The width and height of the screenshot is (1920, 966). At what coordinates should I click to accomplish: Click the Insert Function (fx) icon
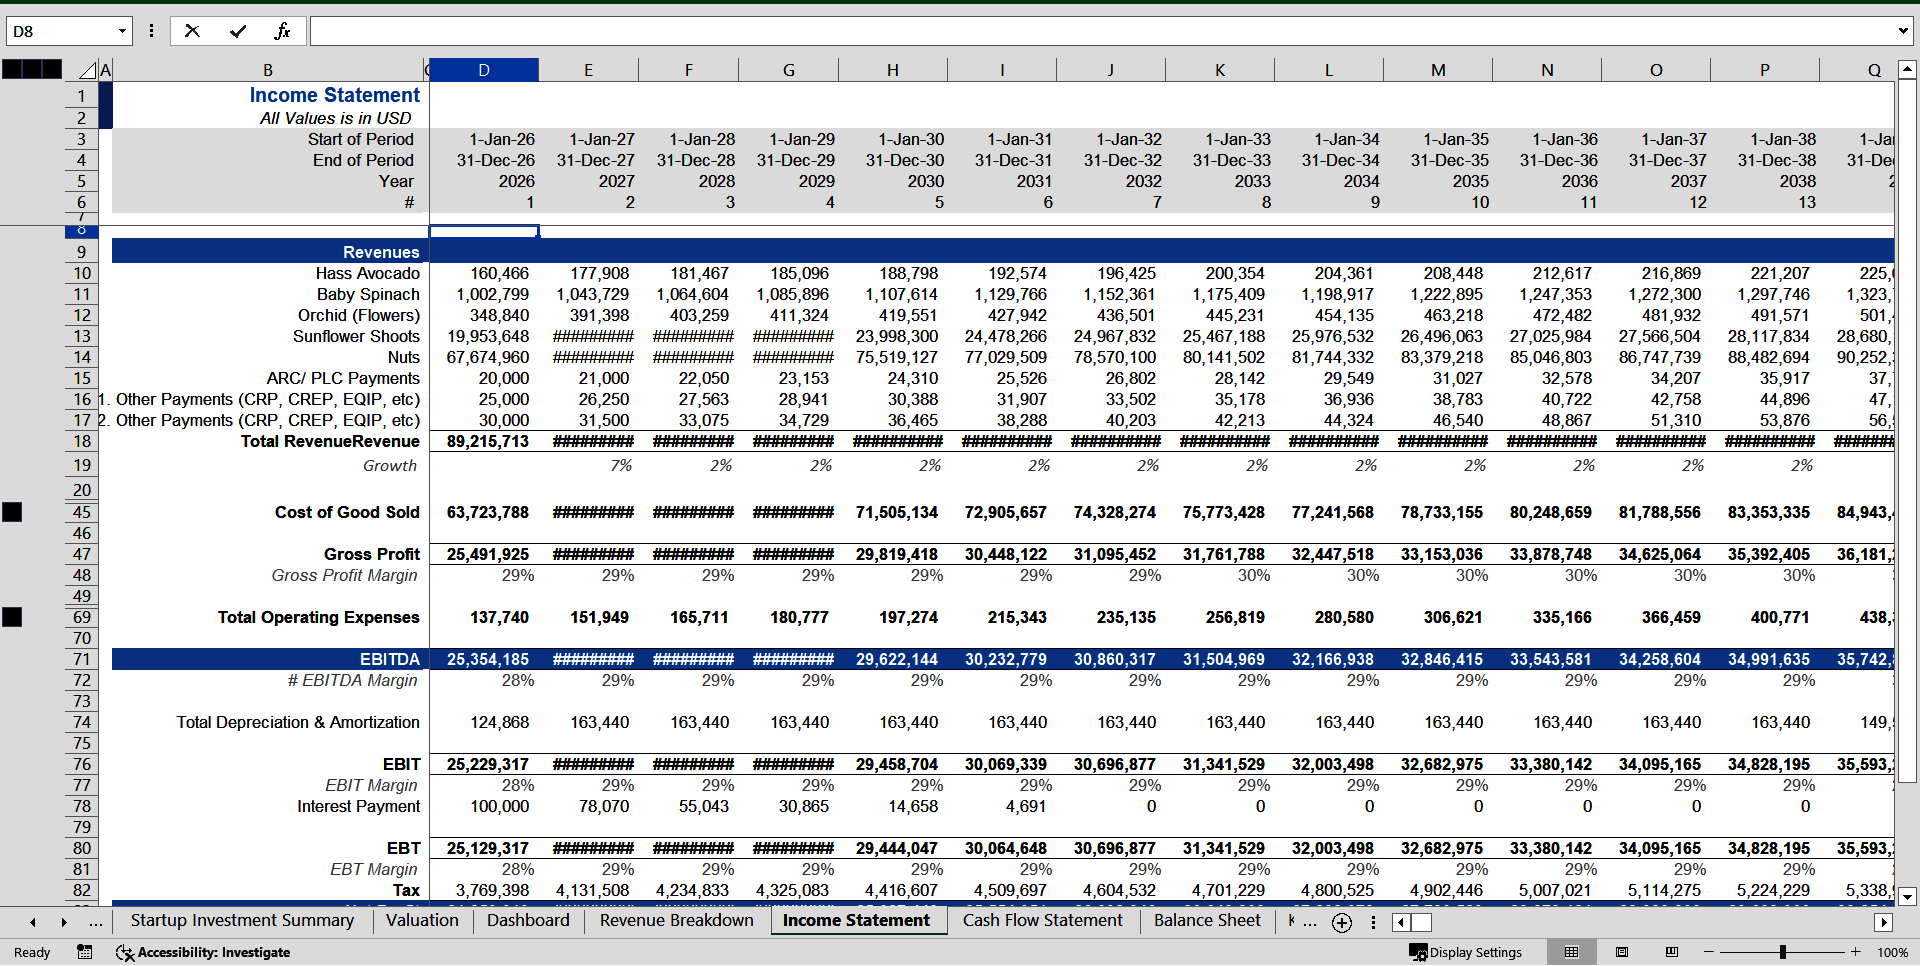click(283, 30)
